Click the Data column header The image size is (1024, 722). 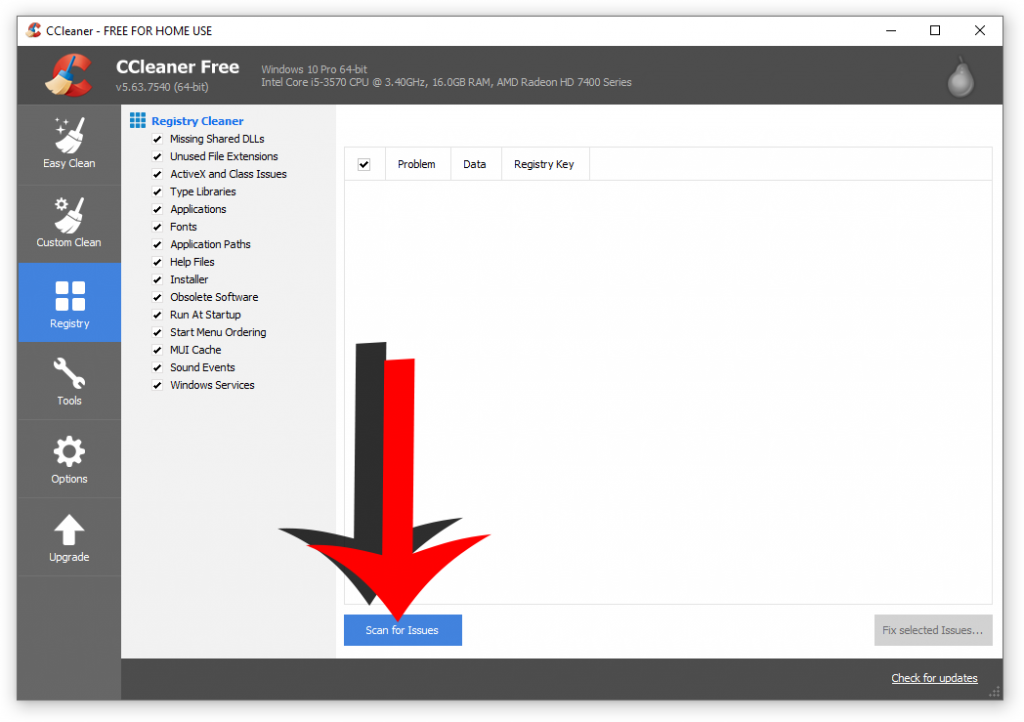[x=474, y=164]
